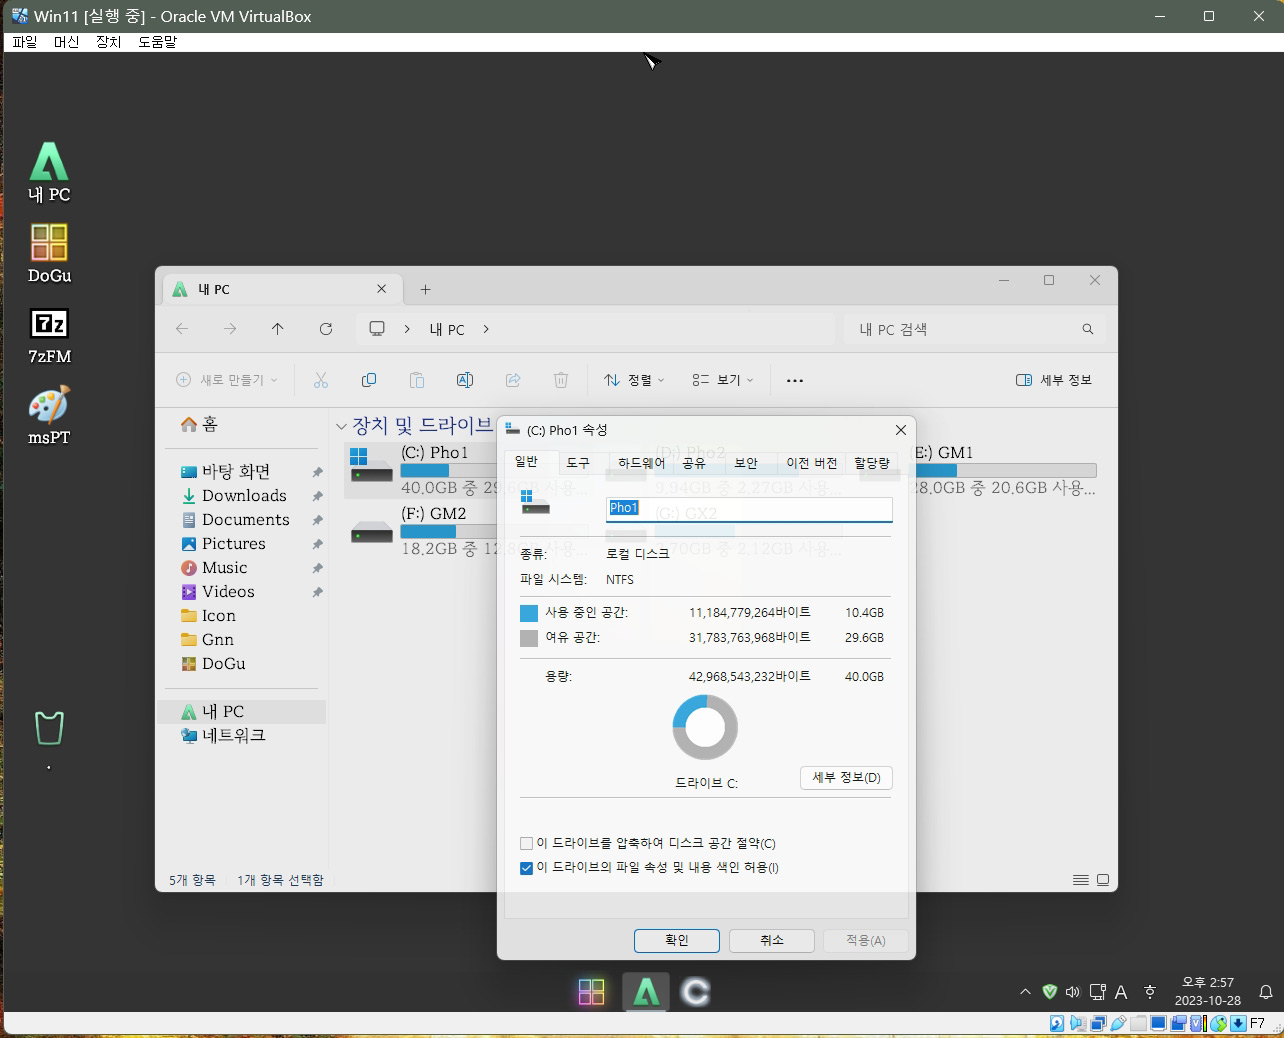
Task: Open Downloads in the sidebar
Action: coord(244,496)
